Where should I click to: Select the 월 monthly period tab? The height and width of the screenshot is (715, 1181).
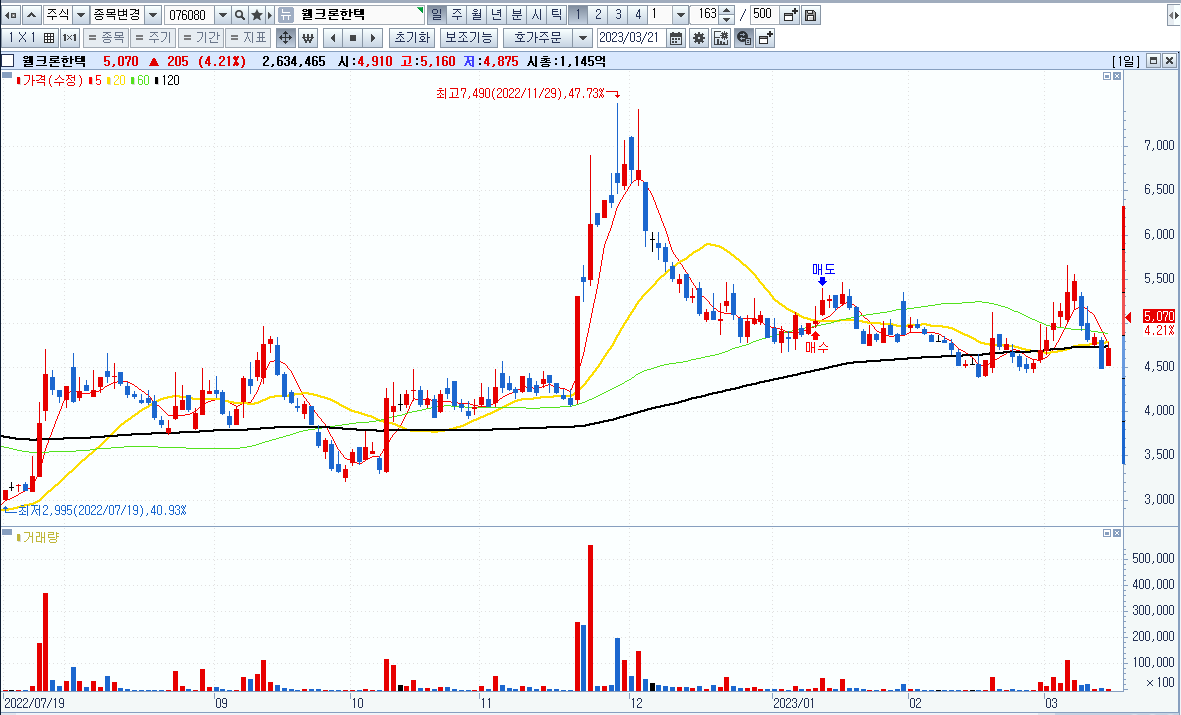pos(476,14)
